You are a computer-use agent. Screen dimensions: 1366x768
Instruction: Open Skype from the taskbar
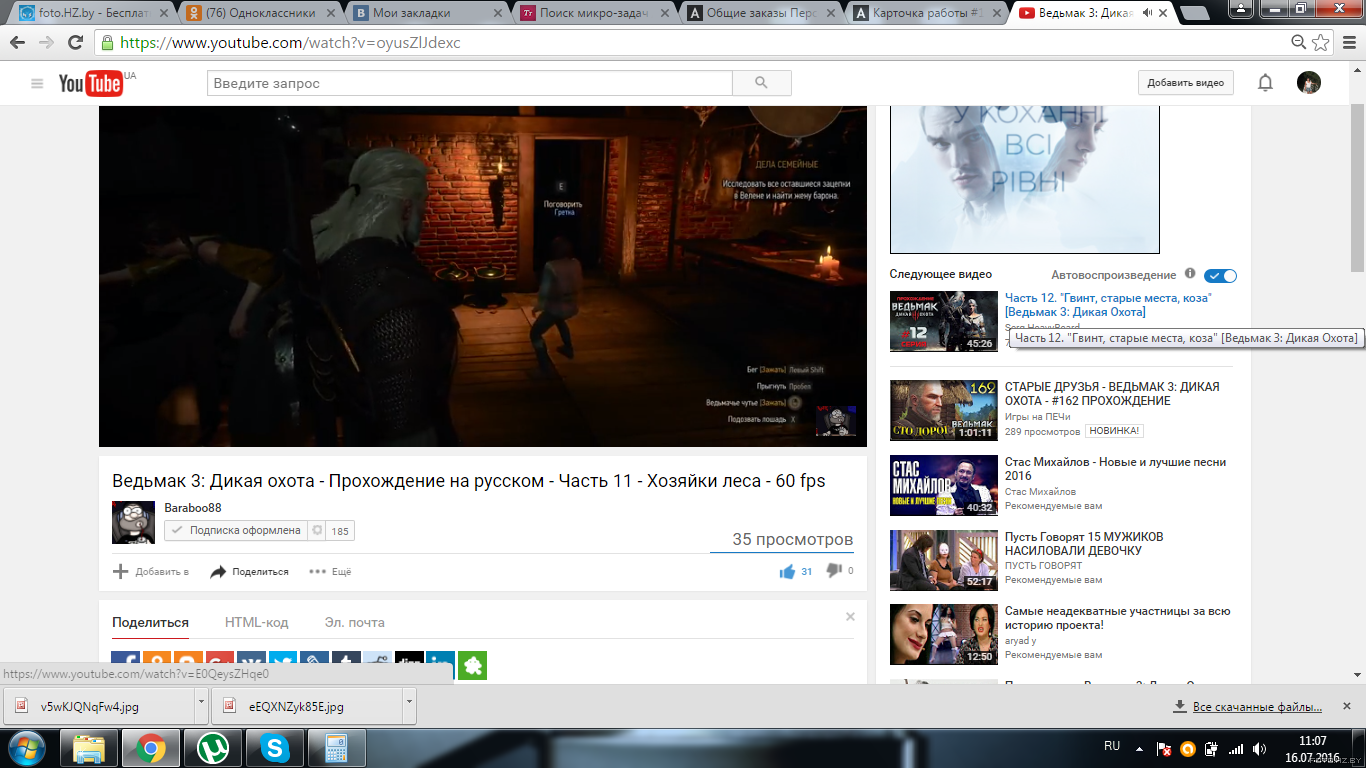point(274,748)
